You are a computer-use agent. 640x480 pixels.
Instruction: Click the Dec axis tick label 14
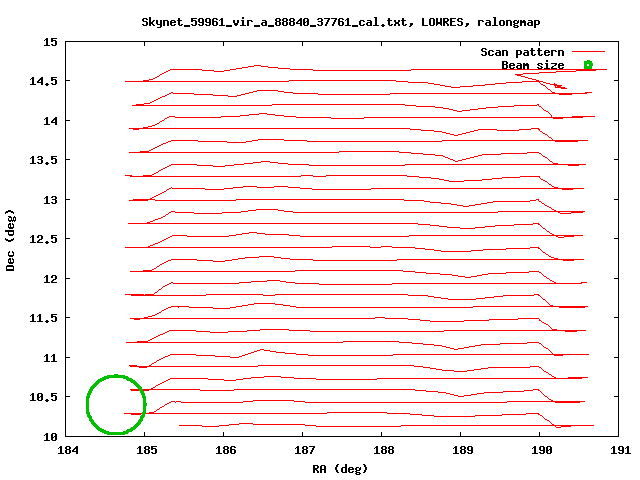(x=50, y=121)
